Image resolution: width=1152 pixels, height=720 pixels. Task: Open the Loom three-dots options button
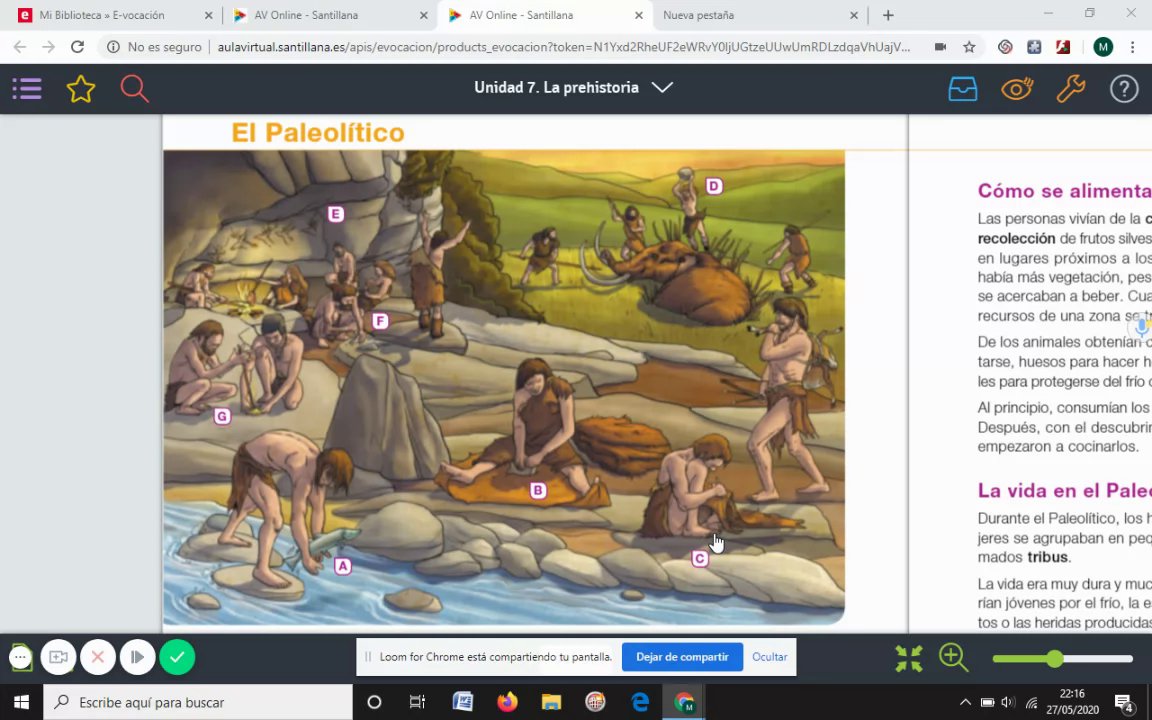[21, 658]
